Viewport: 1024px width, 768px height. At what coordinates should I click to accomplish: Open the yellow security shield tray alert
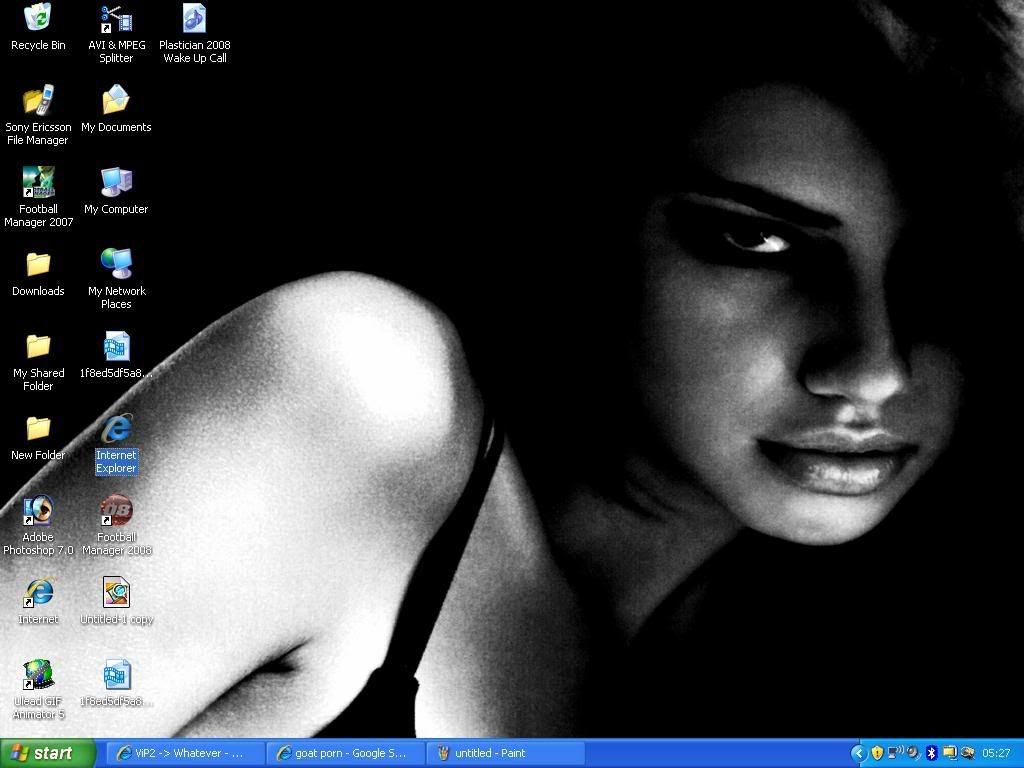pyautogui.click(x=877, y=754)
